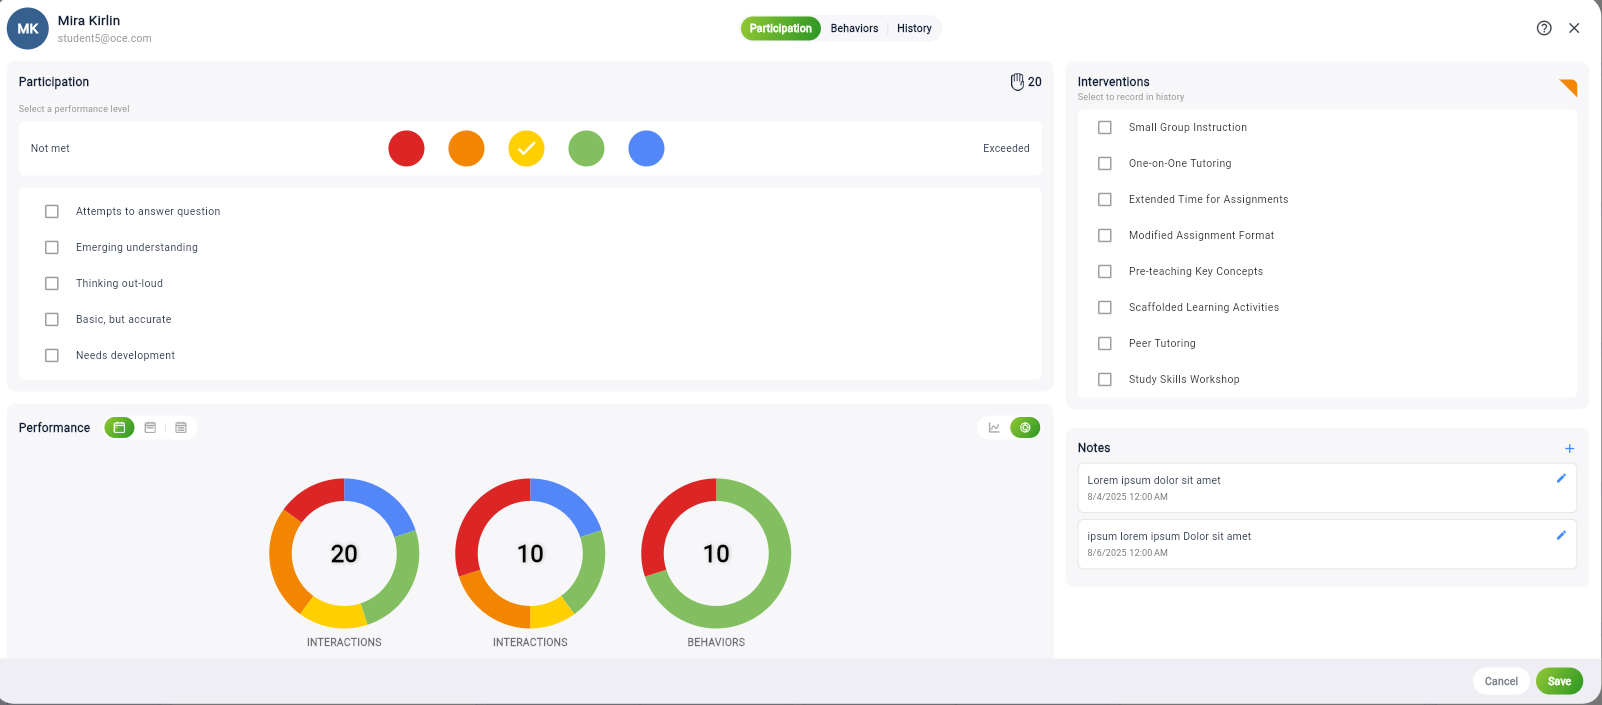Image resolution: width=1602 pixels, height=705 pixels.
Task: Click the orange corner flag in Interventions
Action: click(1568, 87)
